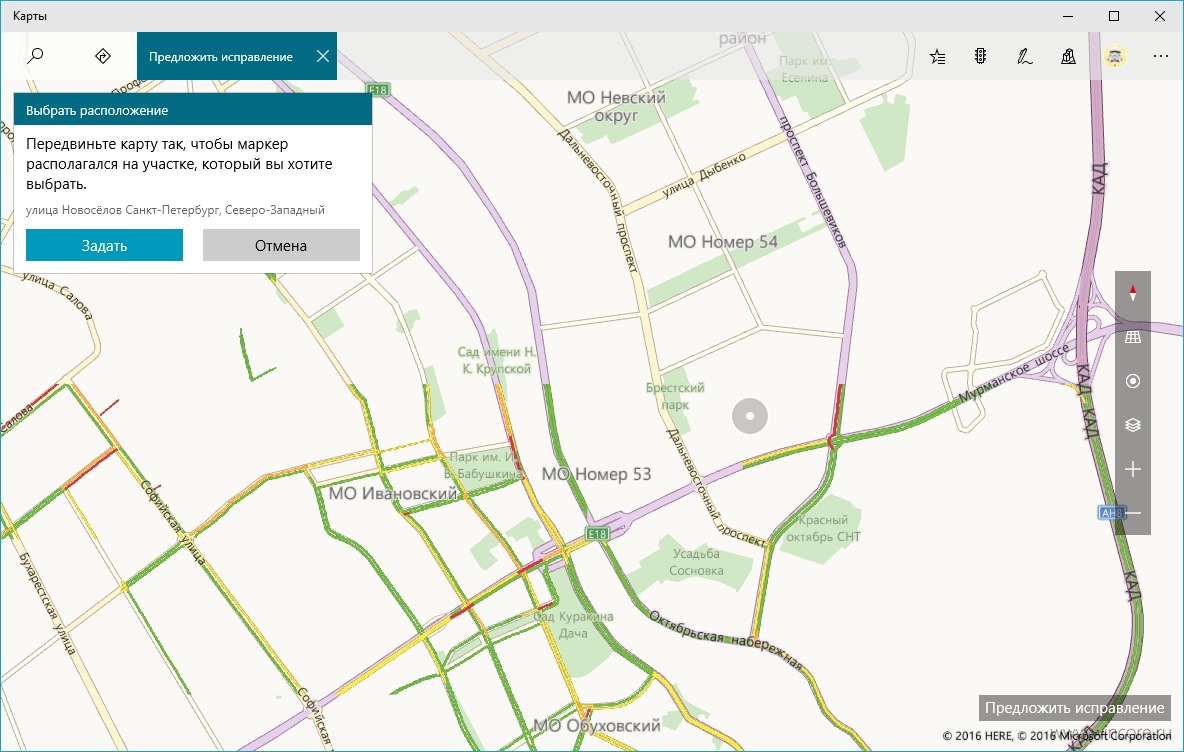
Task: Click the МО Номер 54 map label
Action: [723, 242]
